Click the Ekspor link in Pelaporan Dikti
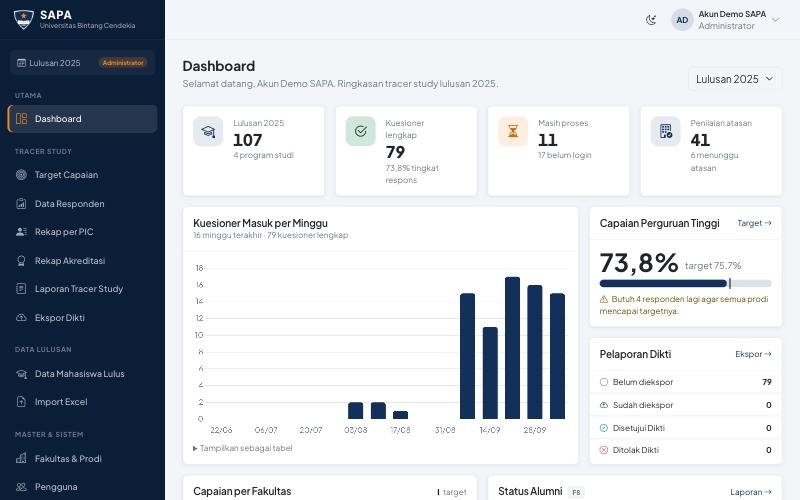This screenshot has height=500, width=800. [753, 354]
